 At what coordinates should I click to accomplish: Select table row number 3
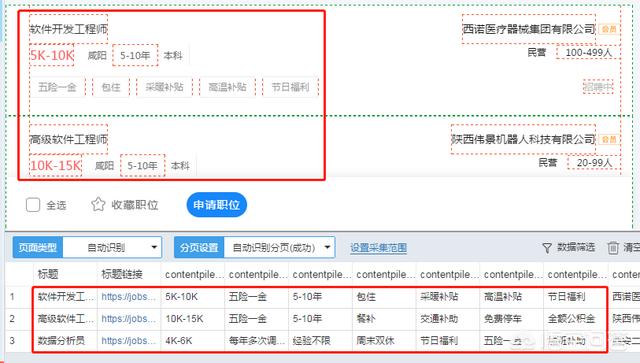tap(12, 341)
